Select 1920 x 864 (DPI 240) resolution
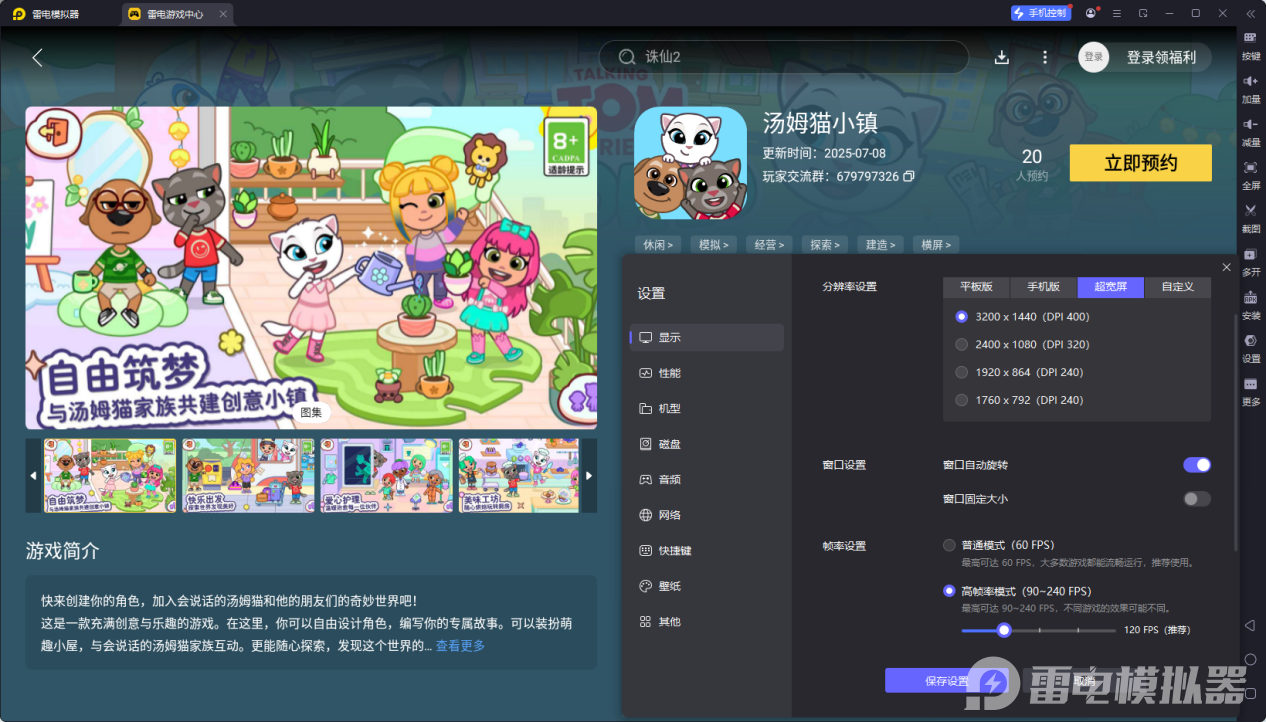The height and width of the screenshot is (722, 1266). pyautogui.click(x=962, y=372)
